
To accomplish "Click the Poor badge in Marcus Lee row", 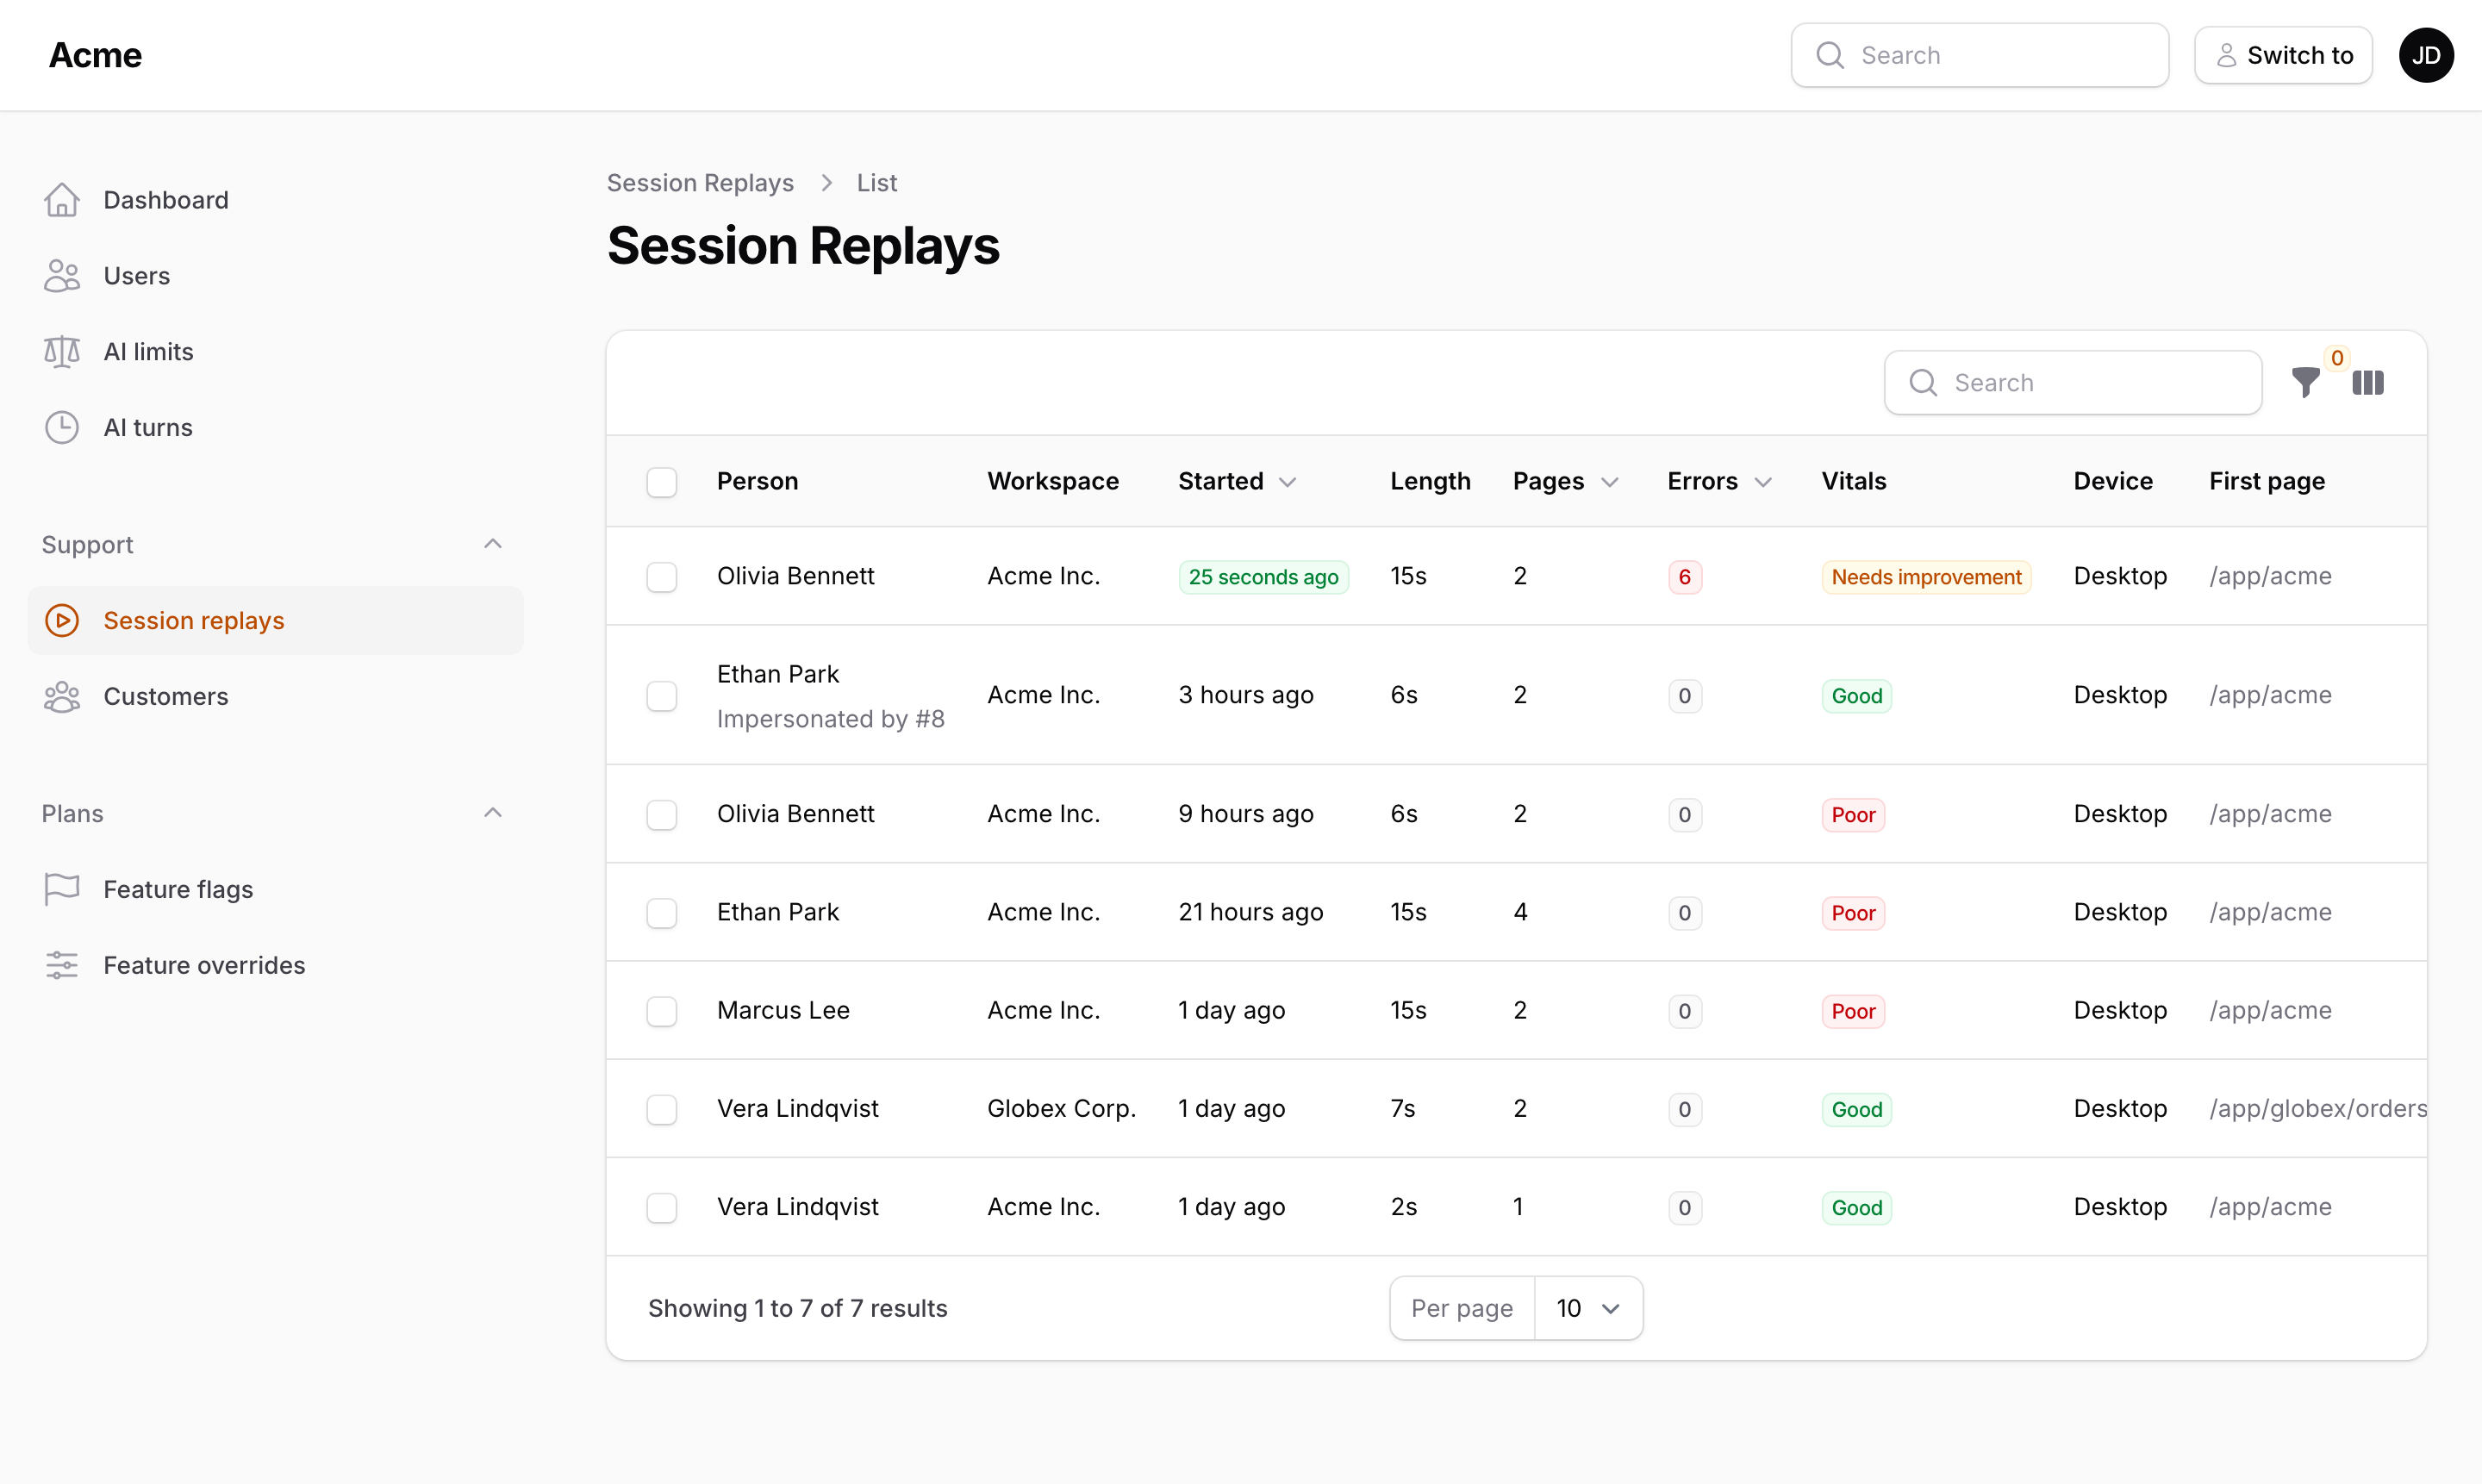I will (1853, 1011).
